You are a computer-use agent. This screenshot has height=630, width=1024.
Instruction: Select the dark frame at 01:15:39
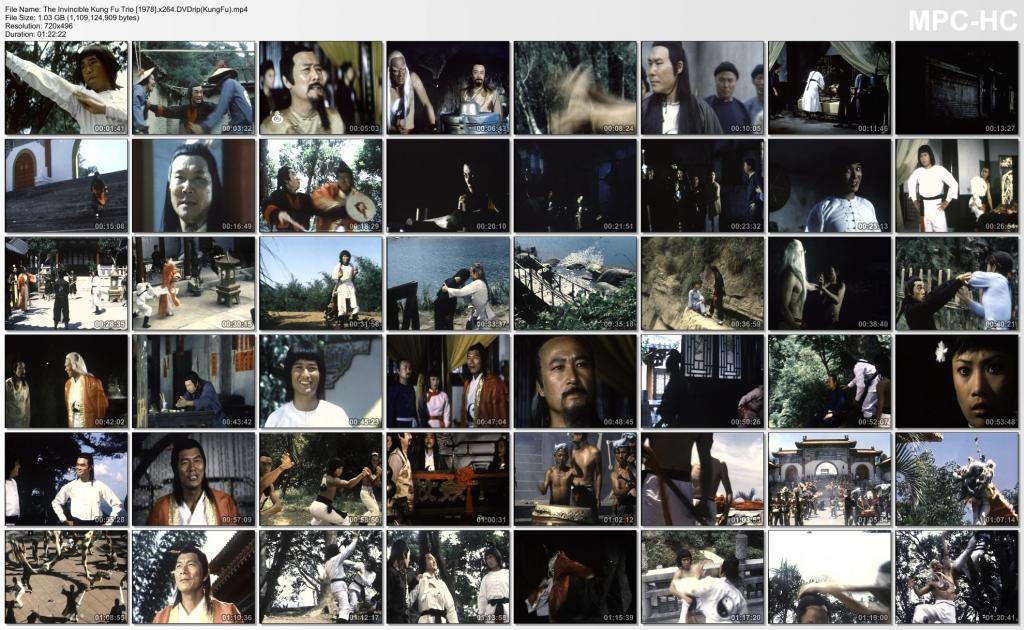coord(575,576)
